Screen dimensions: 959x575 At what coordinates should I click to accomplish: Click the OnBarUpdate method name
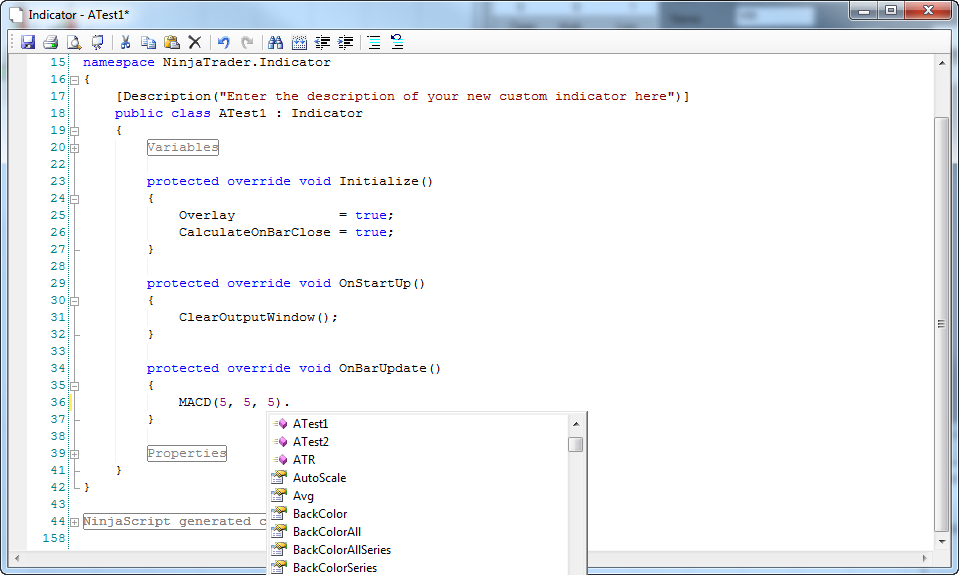383,368
